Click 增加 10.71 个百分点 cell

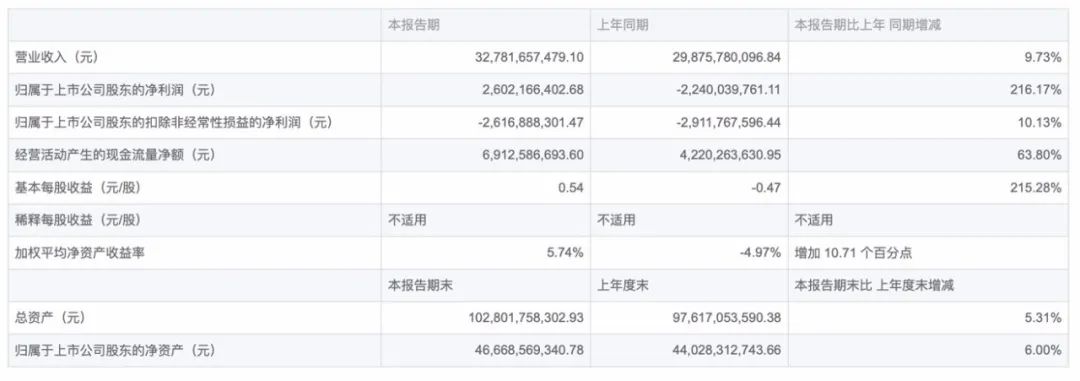pos(853,253)
